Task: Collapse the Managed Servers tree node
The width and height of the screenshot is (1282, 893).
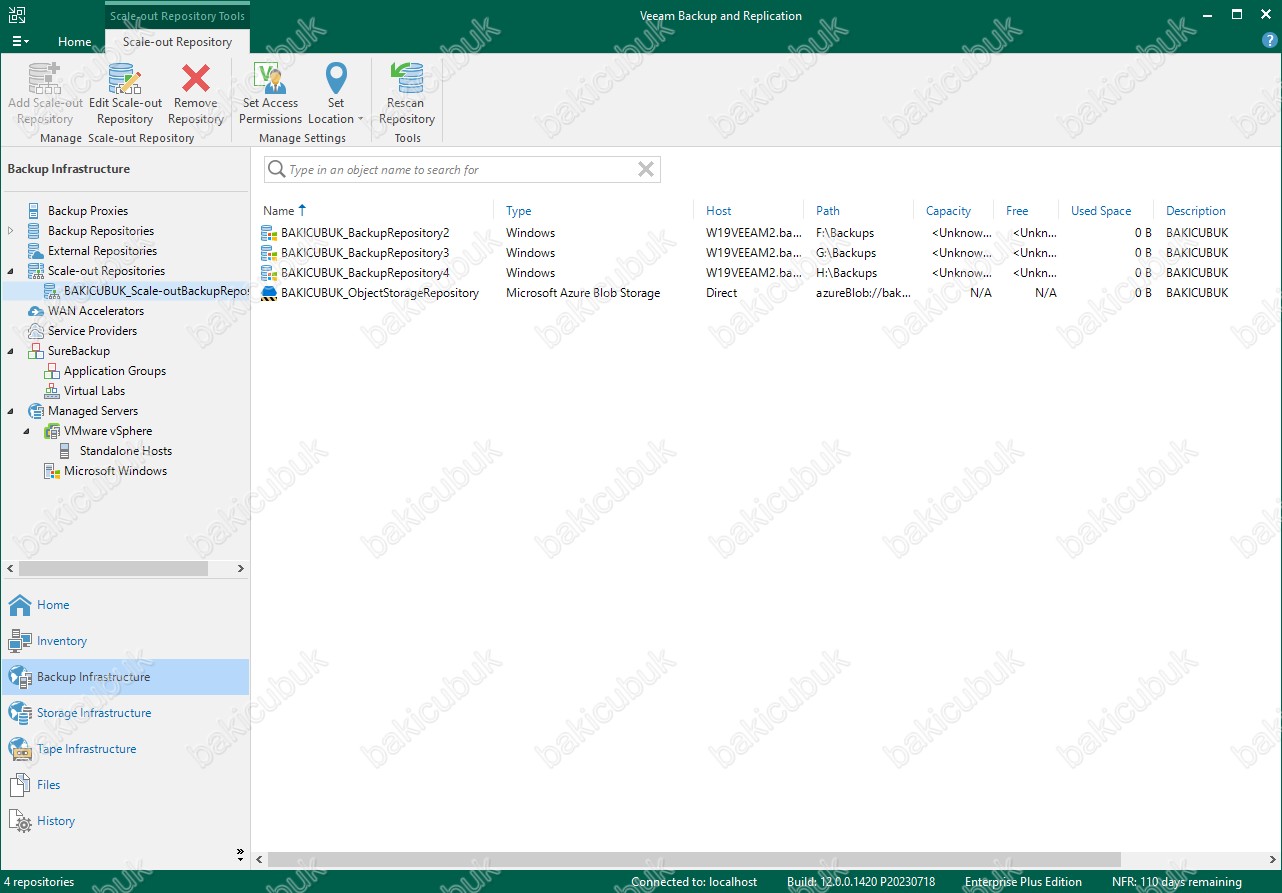Action: click(11, 411)
